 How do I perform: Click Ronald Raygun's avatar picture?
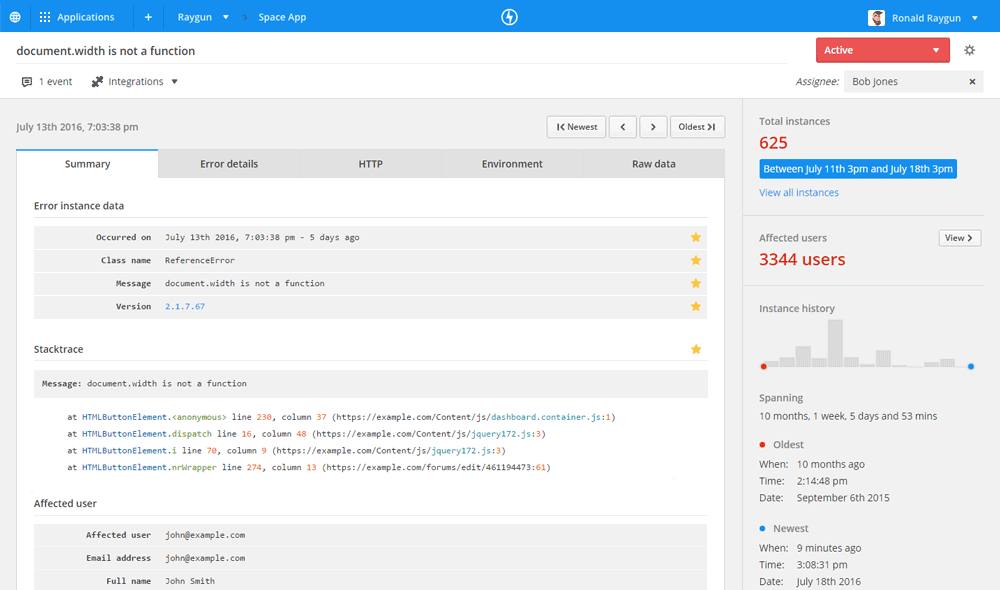tap(876, 18)
